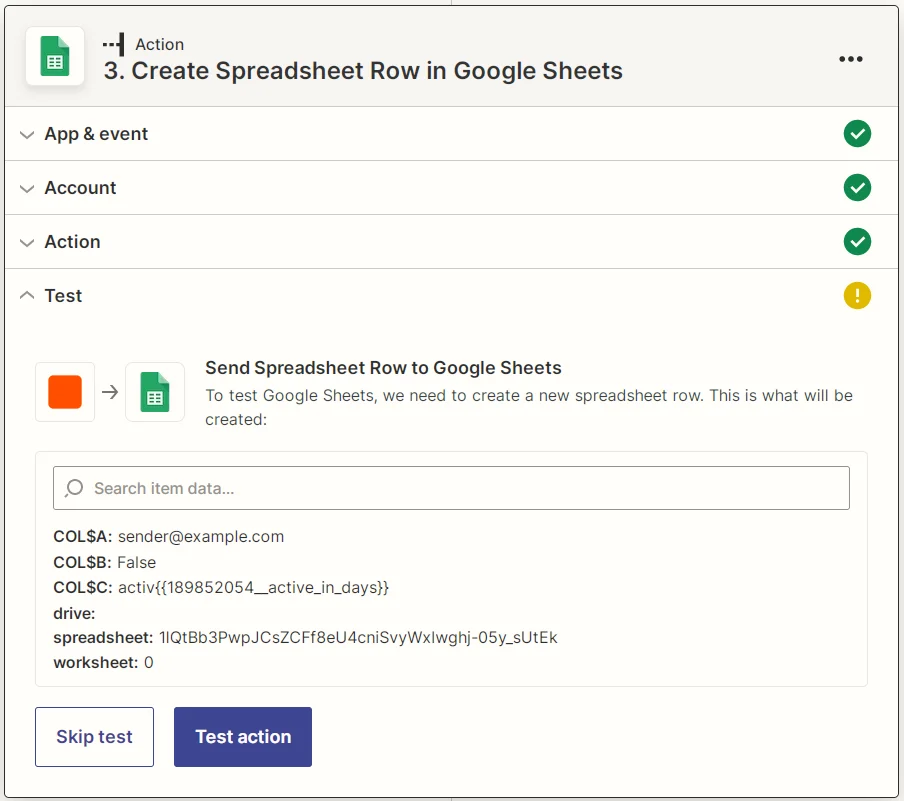Click the Google Sheets icon in the test preview
The width and height of the screenshot is (904, 801).
tap(154, 392)
